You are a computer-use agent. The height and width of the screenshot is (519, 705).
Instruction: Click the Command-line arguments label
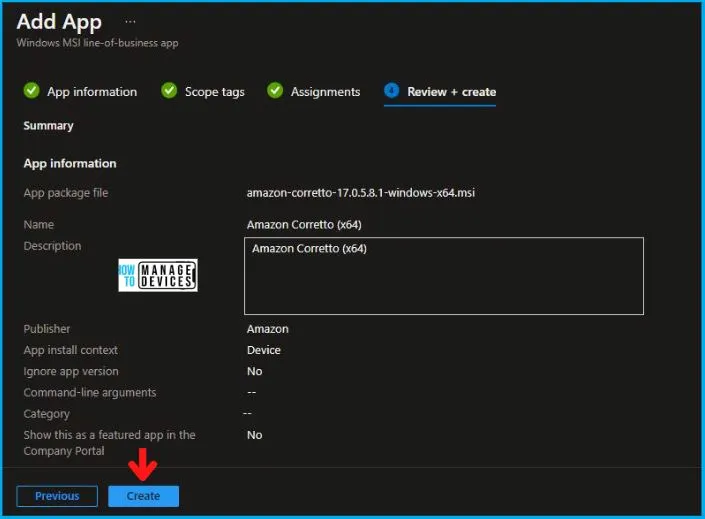(90, 393)
